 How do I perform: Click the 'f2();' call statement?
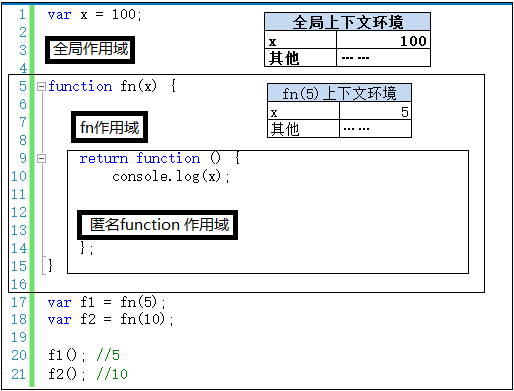coord(67,374)
